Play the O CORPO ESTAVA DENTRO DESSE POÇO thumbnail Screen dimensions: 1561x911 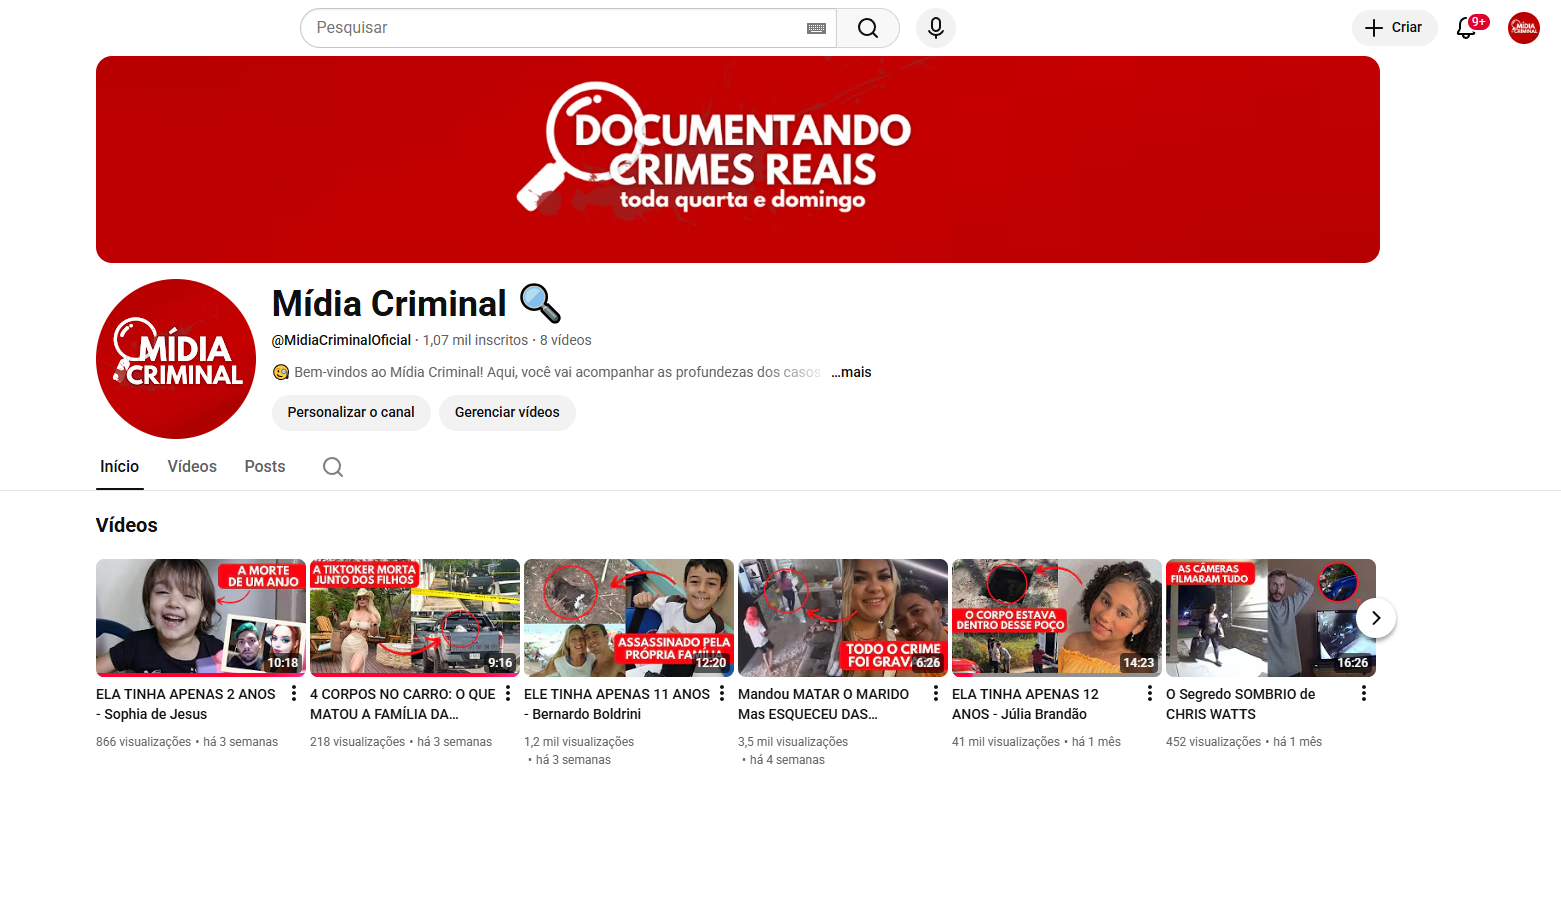point(1057,618)
